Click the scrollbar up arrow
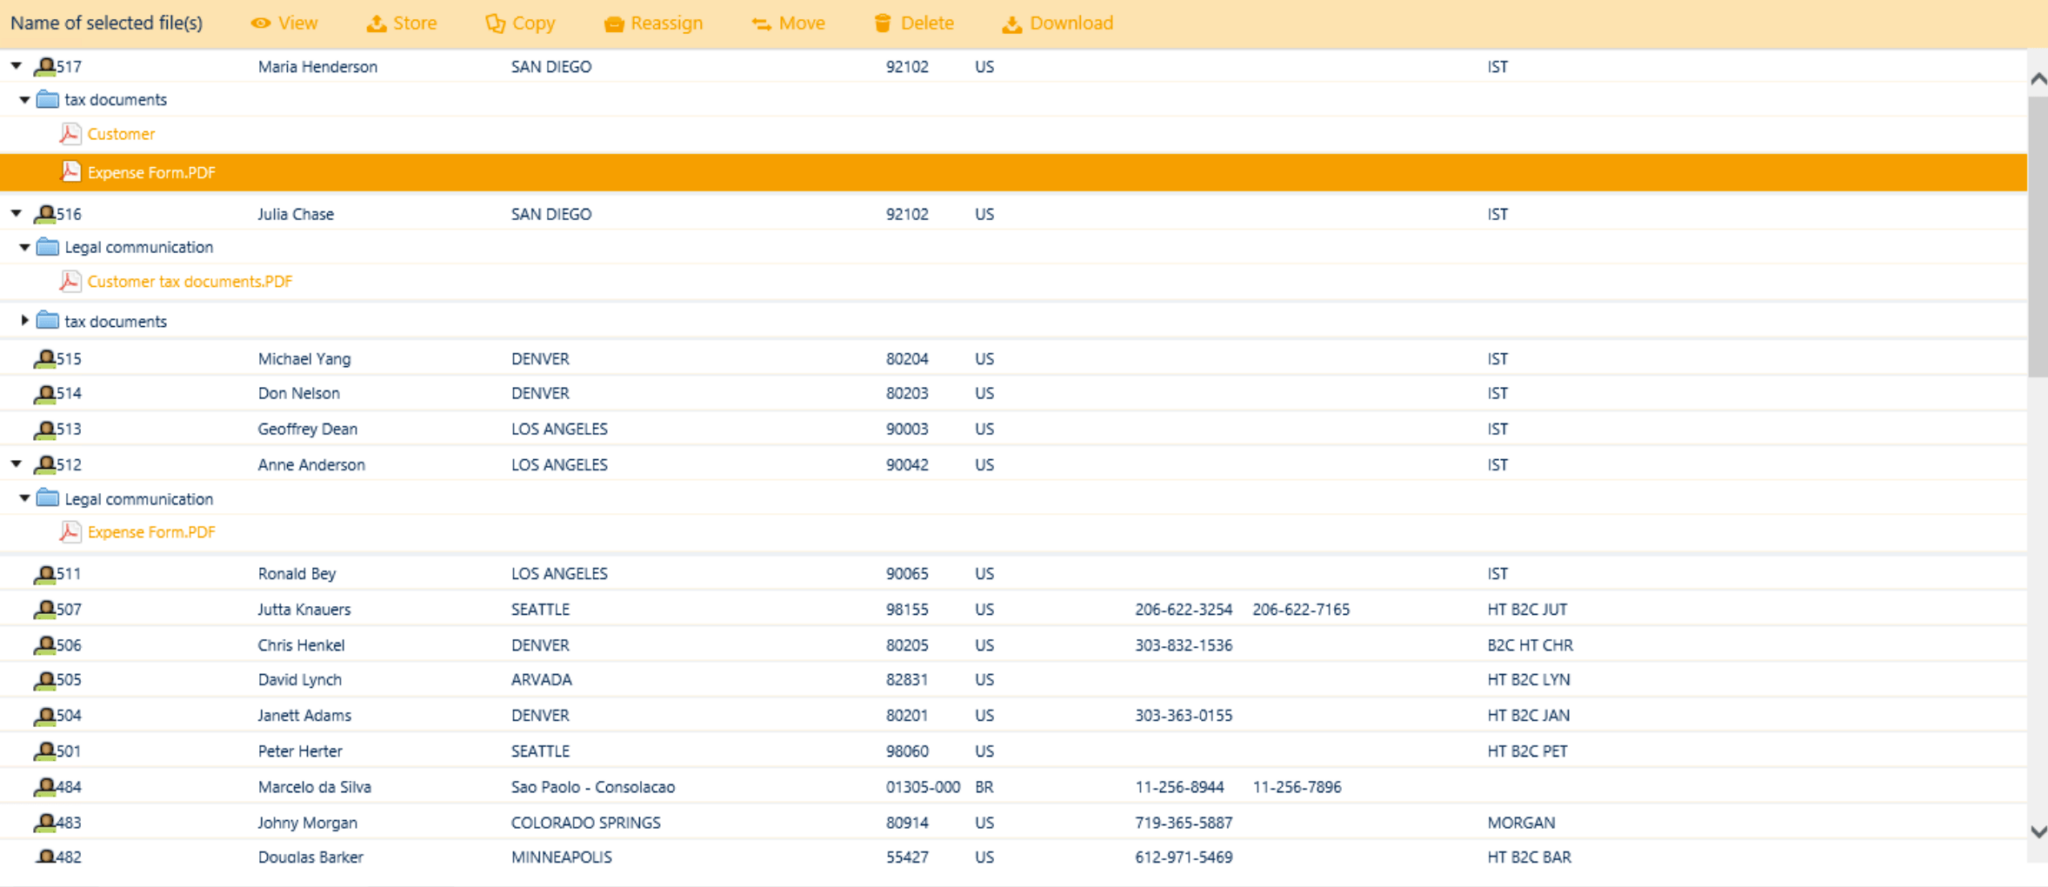Viewport: 2048px width, 887px height. pyautogui.click(x=2038, y=79)
